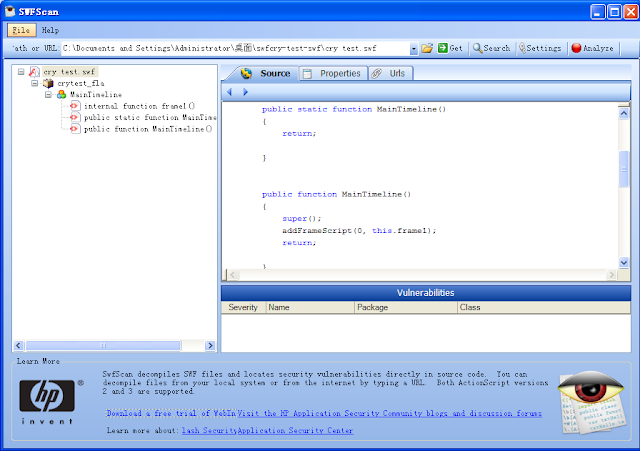This screenshot has width=640, height=451.
Task: Sort vulnerabilities by Severity column
Action: [x=243, y=307]
